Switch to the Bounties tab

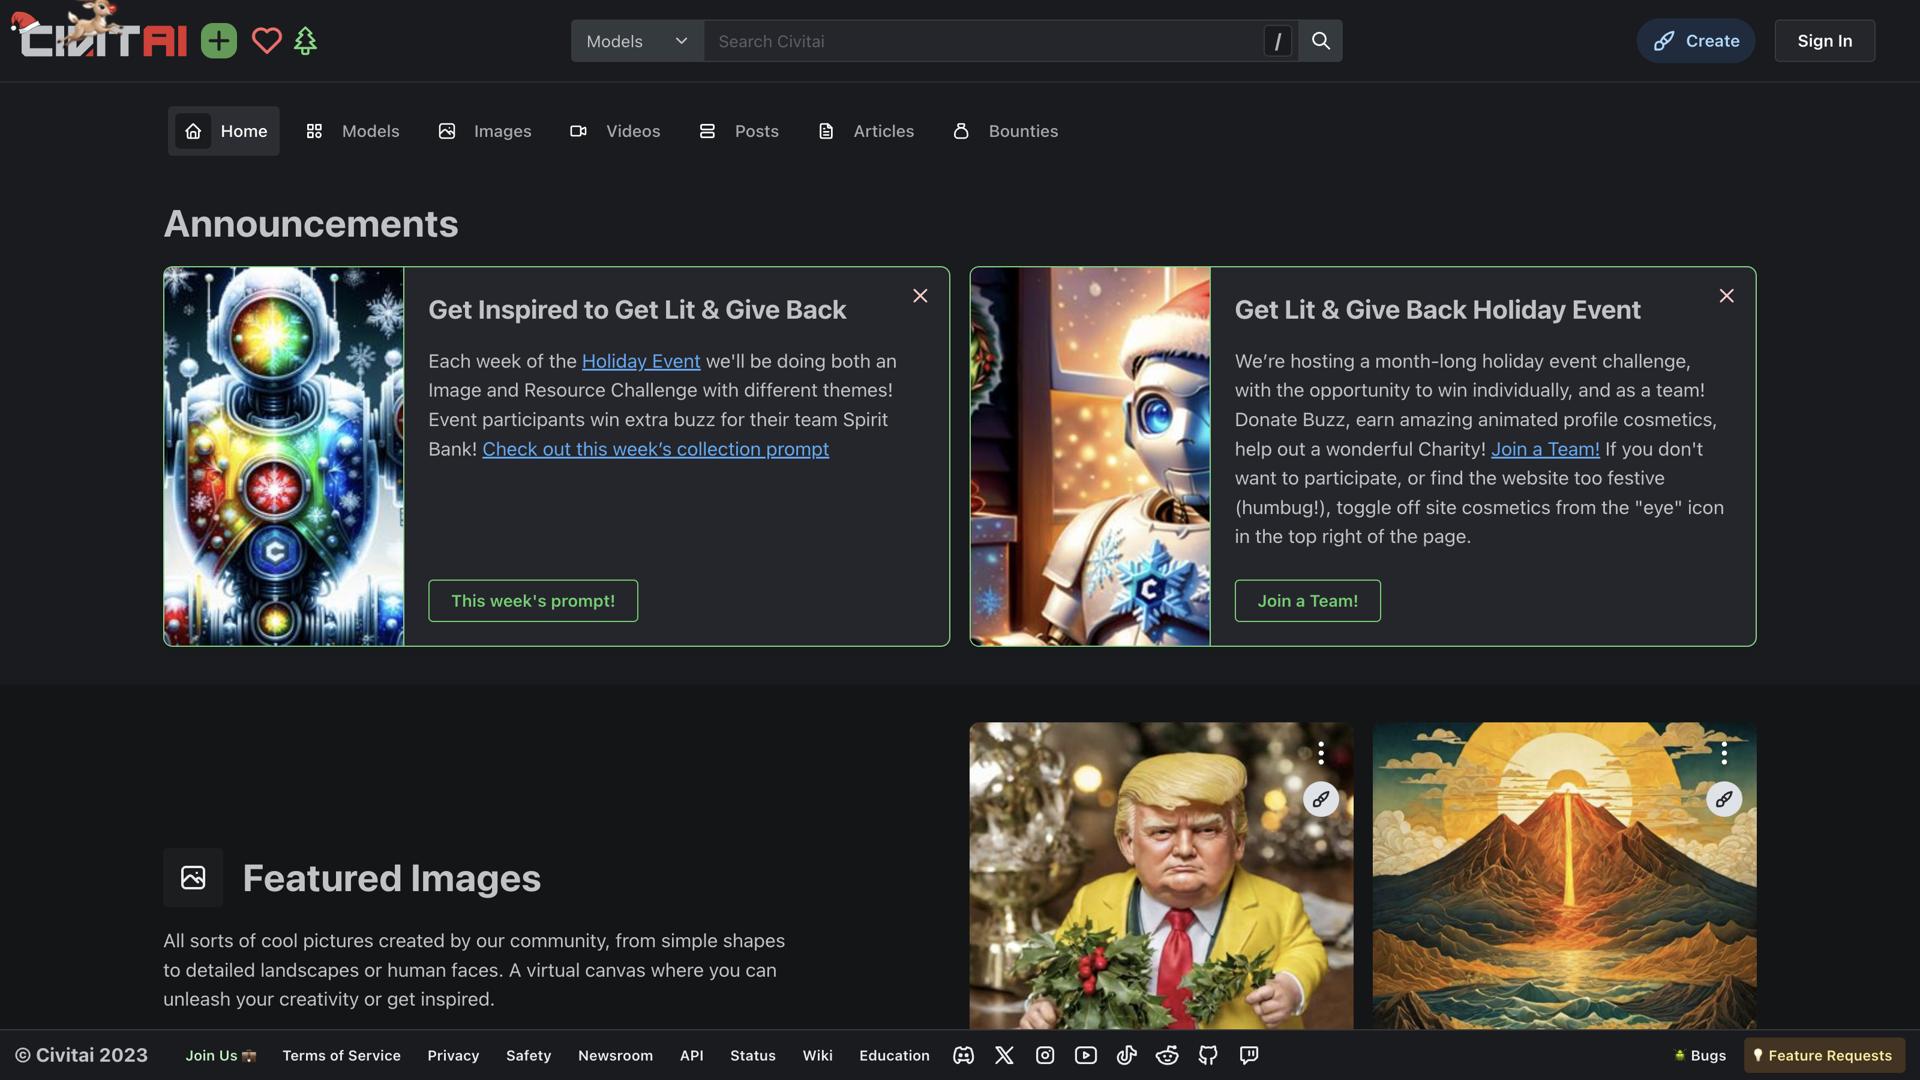(1005, 131)
